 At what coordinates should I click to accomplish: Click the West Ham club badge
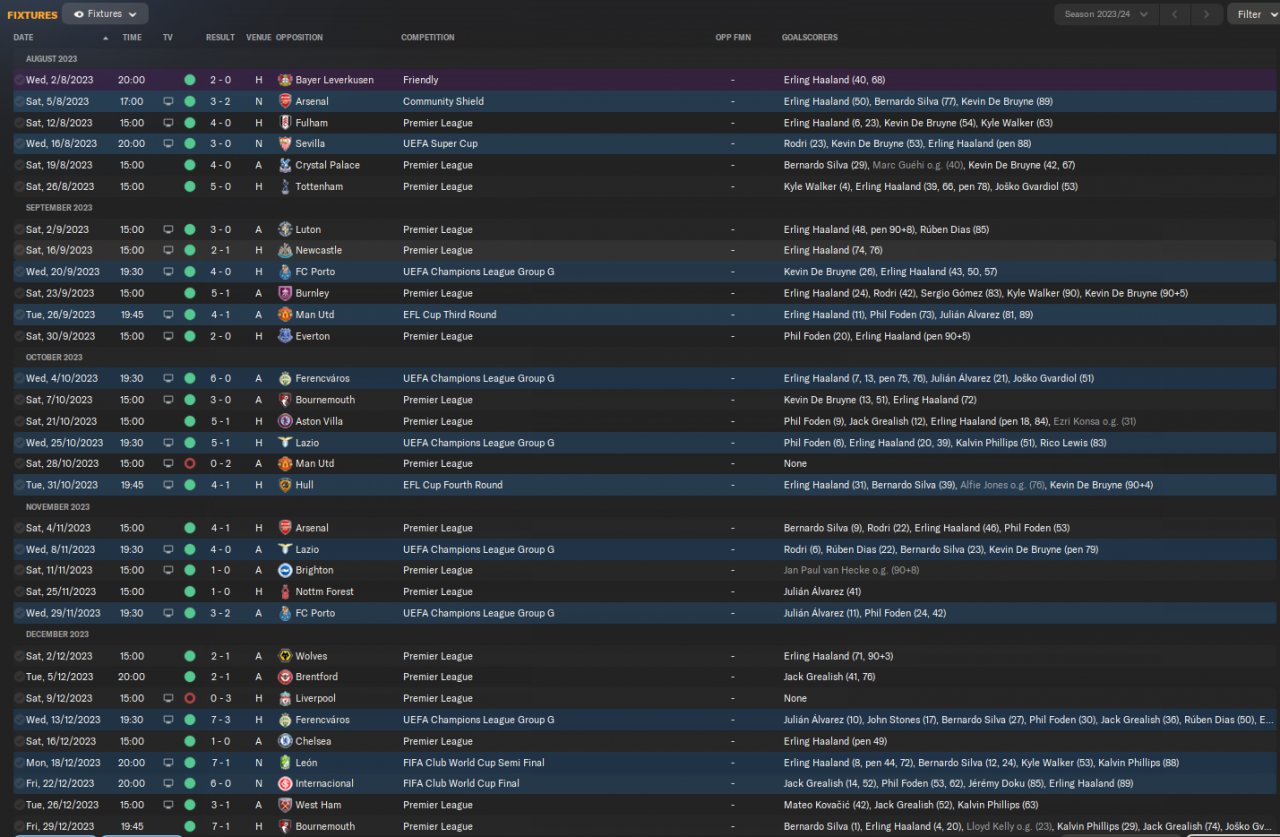point(285,805)
